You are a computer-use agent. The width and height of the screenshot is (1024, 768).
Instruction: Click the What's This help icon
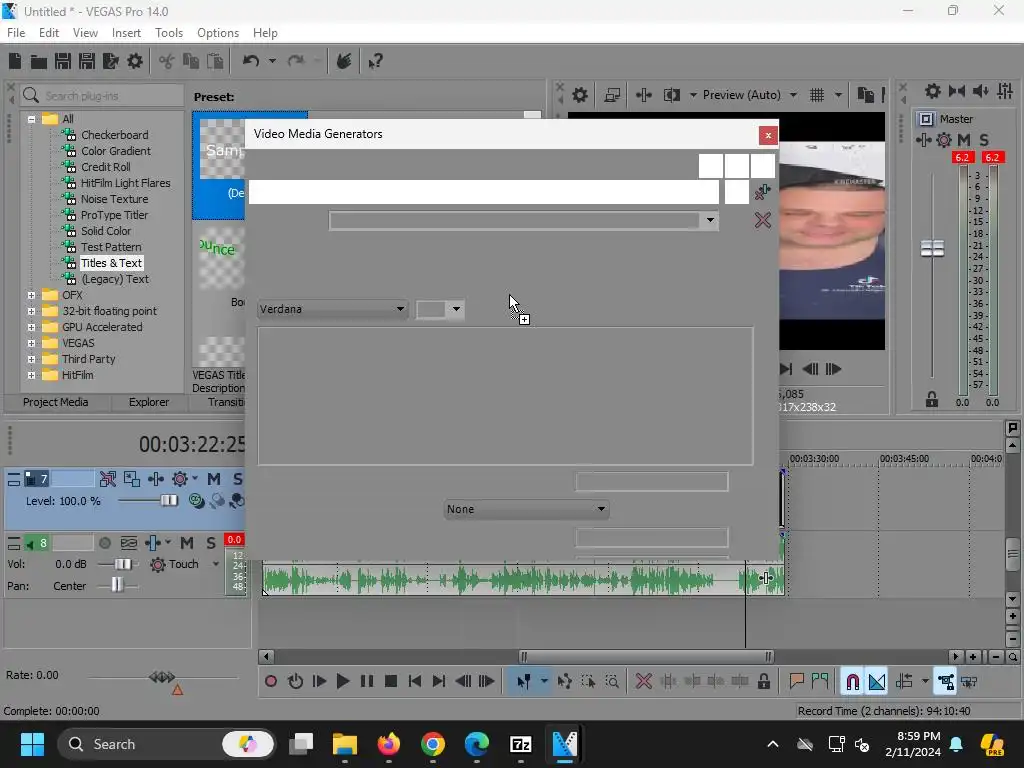[x=376, y=61]
